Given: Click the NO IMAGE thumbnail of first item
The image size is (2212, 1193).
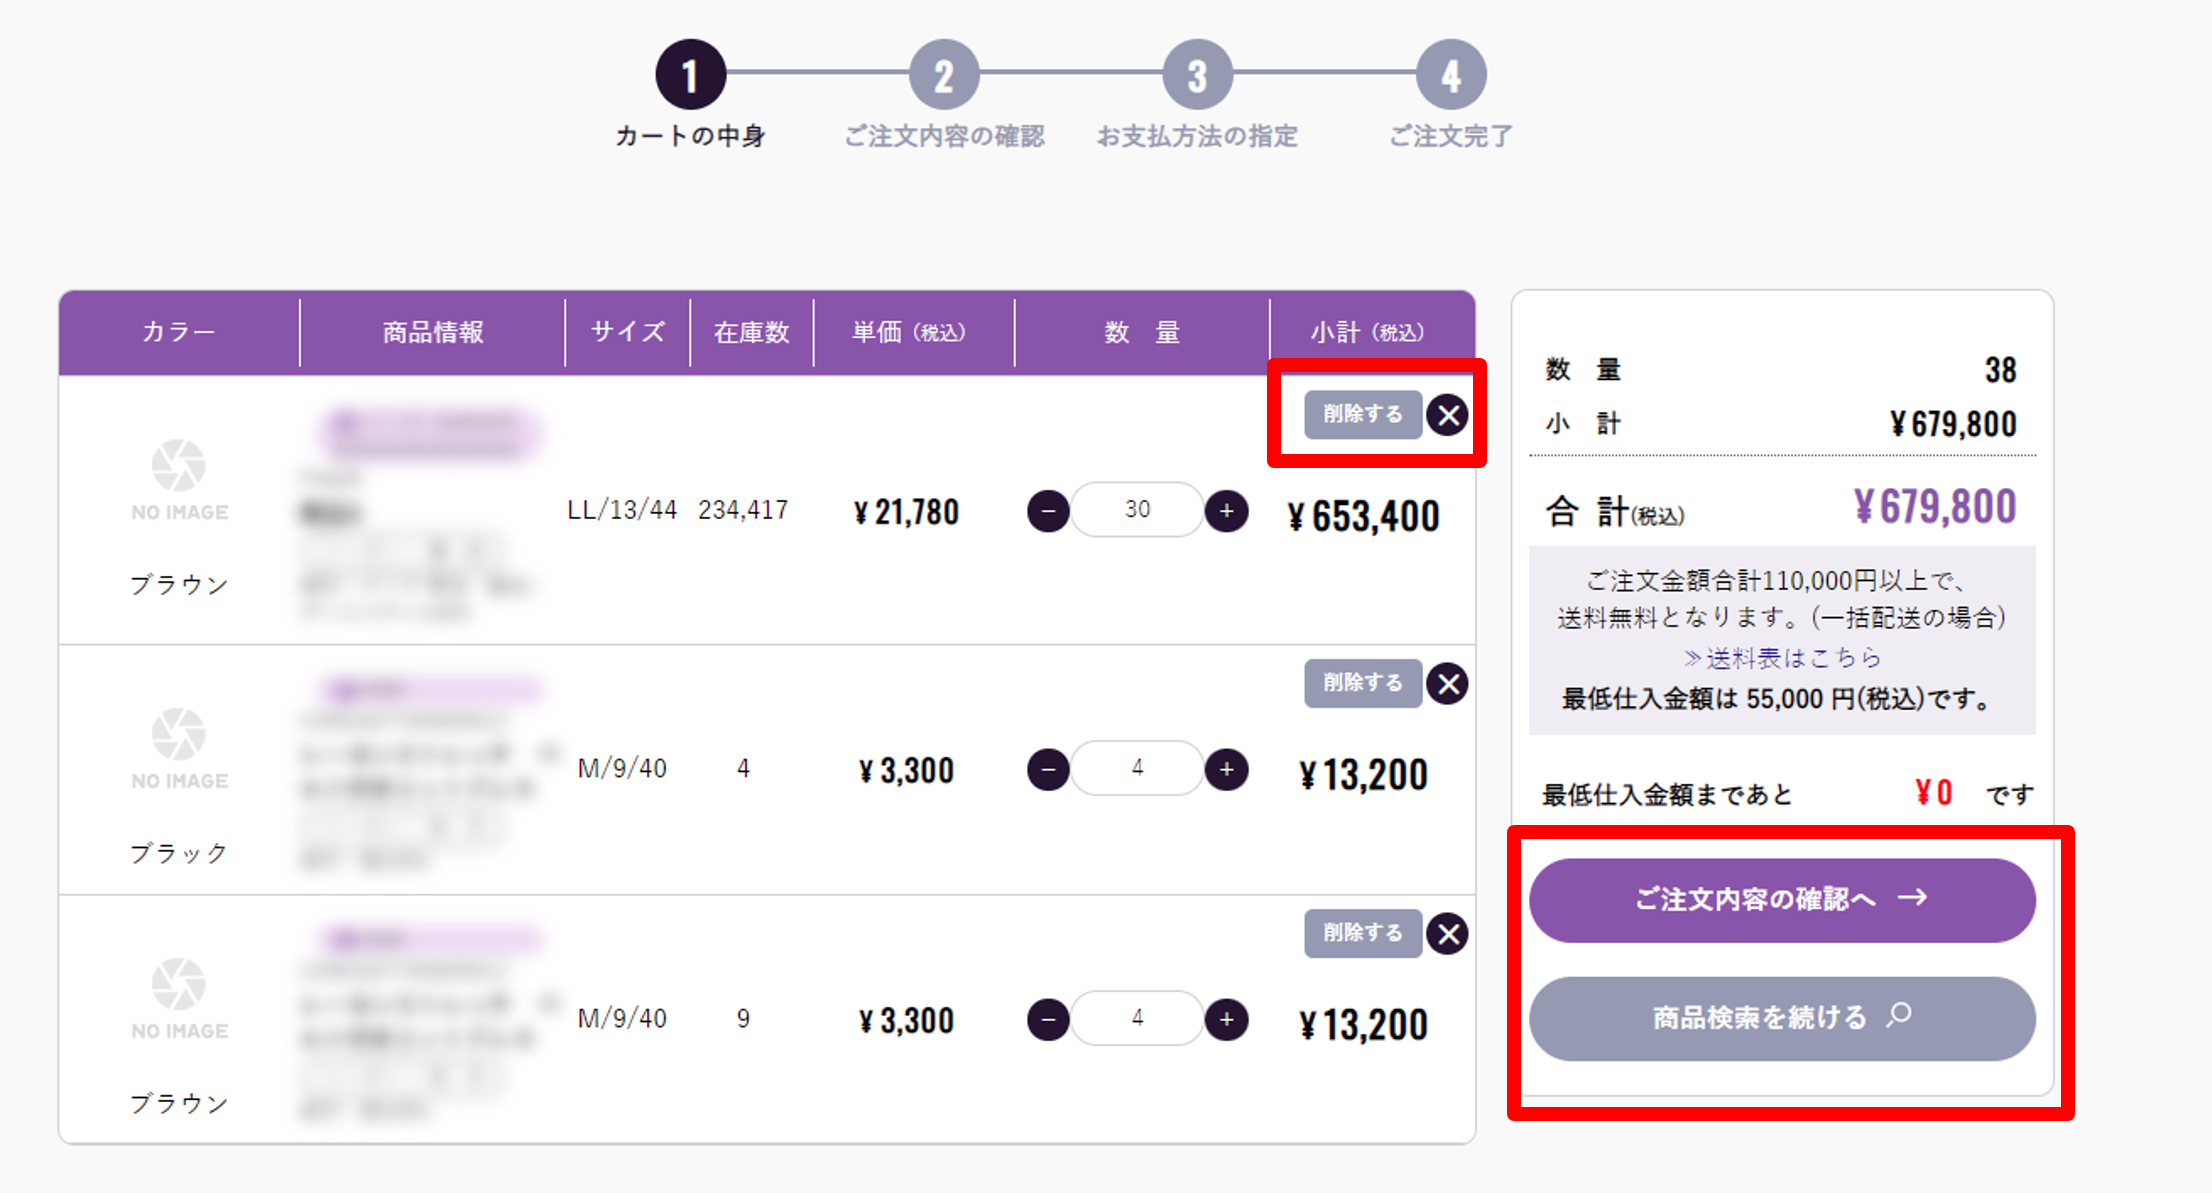Looking at the screenshot, I should 179,480.
